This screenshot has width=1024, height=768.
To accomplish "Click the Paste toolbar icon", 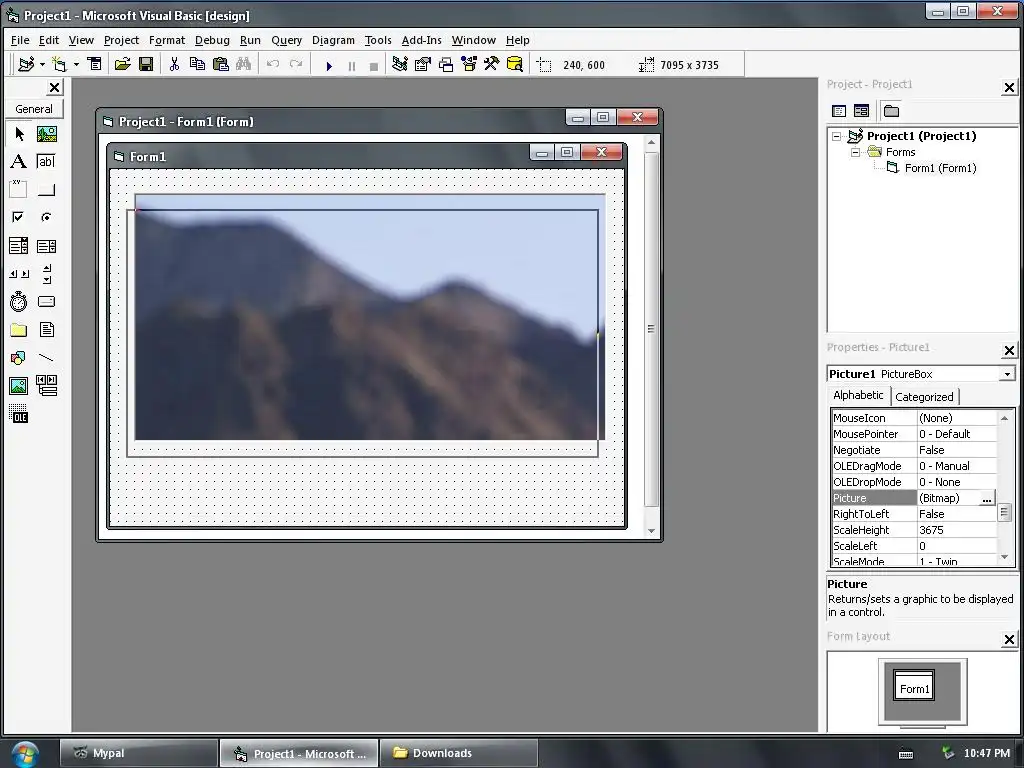I will [221, 64].
